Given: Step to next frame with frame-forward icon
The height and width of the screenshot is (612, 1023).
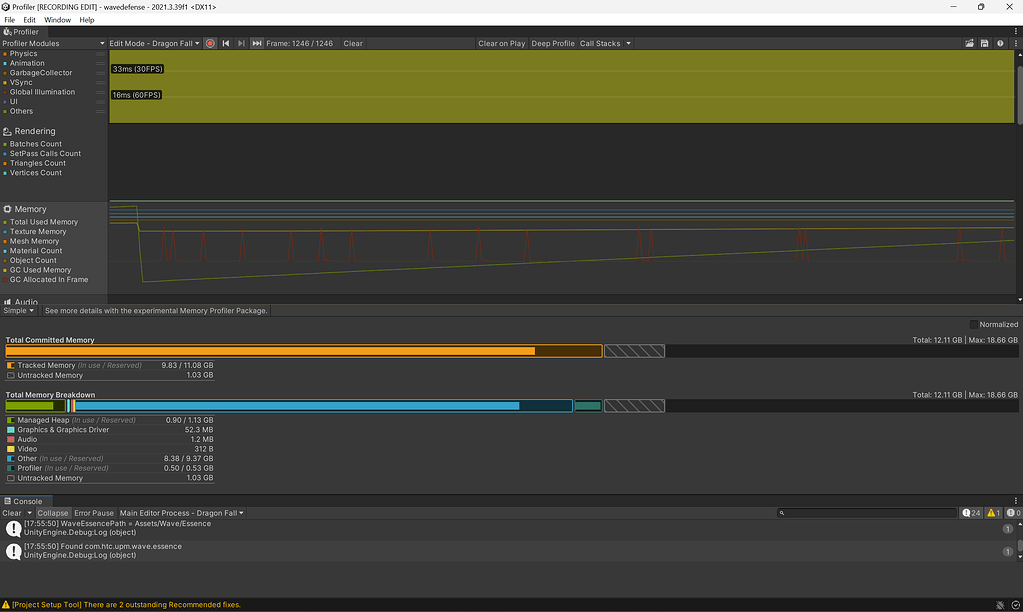Looking at the screenshot, I should 239,43.
